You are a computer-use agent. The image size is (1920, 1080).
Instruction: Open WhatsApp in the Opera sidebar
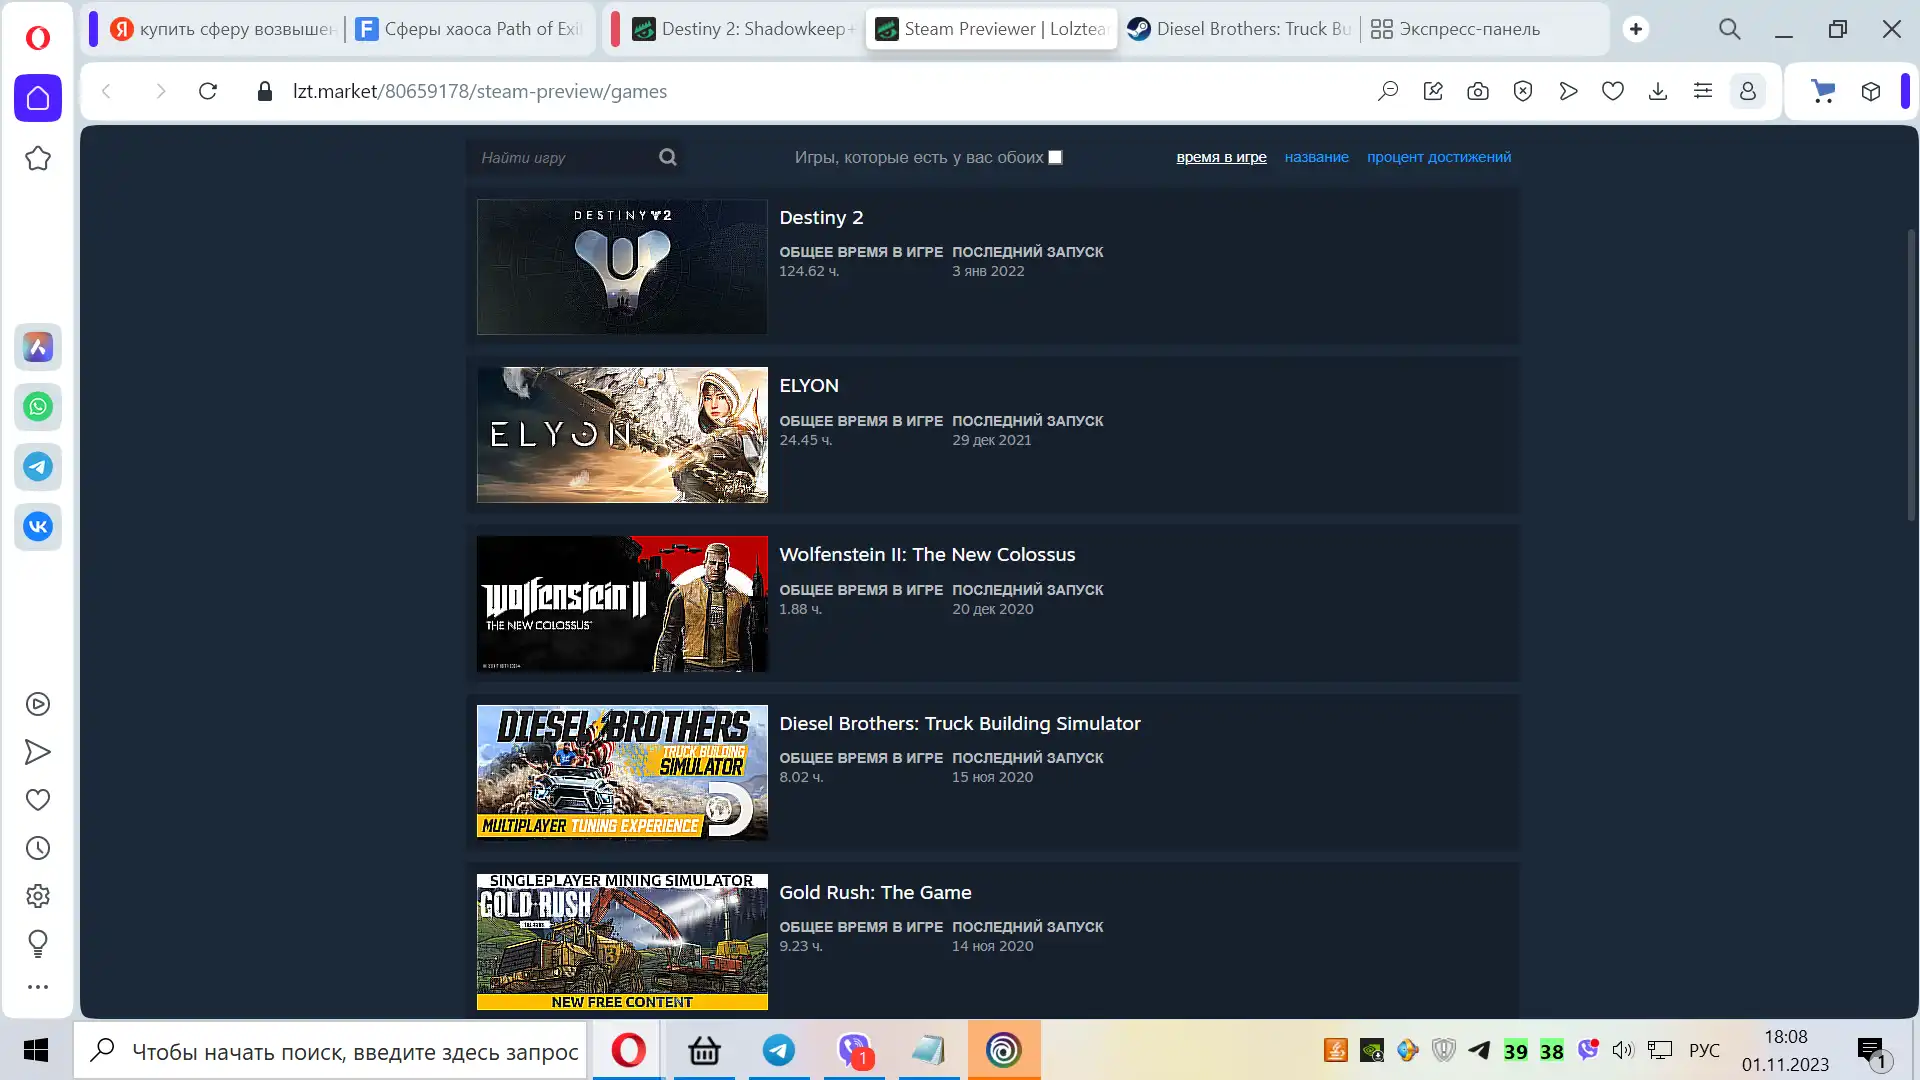click(38, 407)
